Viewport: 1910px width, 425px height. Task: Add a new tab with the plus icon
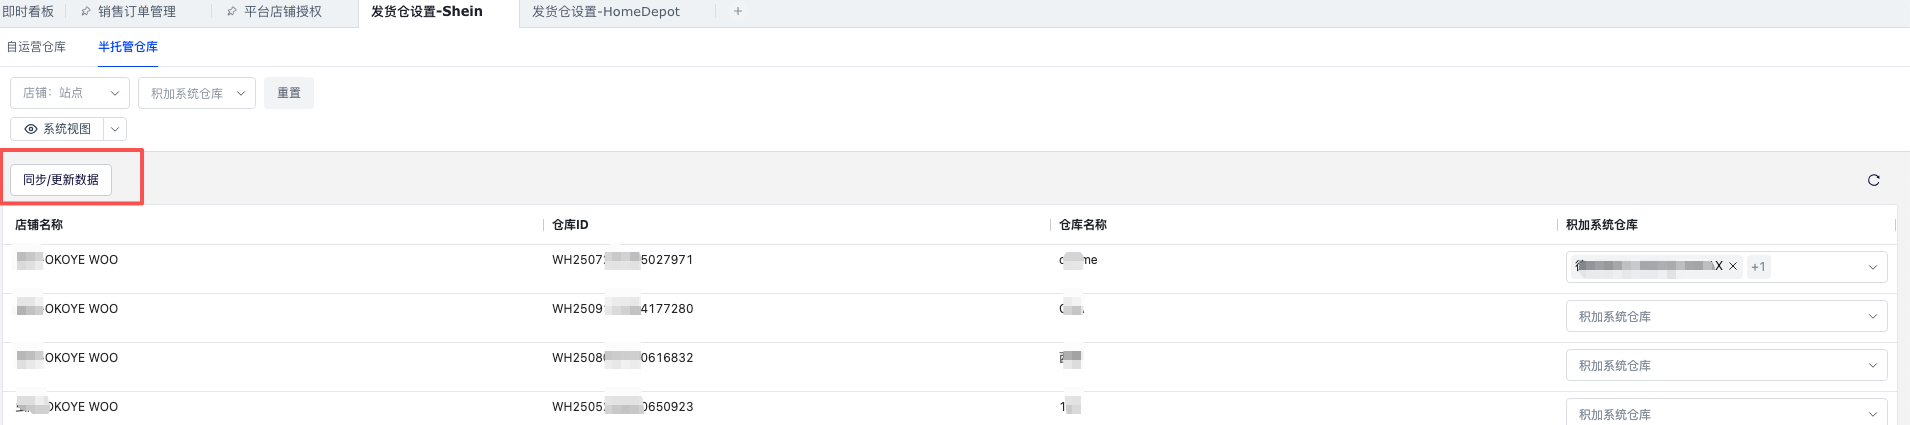738,12
